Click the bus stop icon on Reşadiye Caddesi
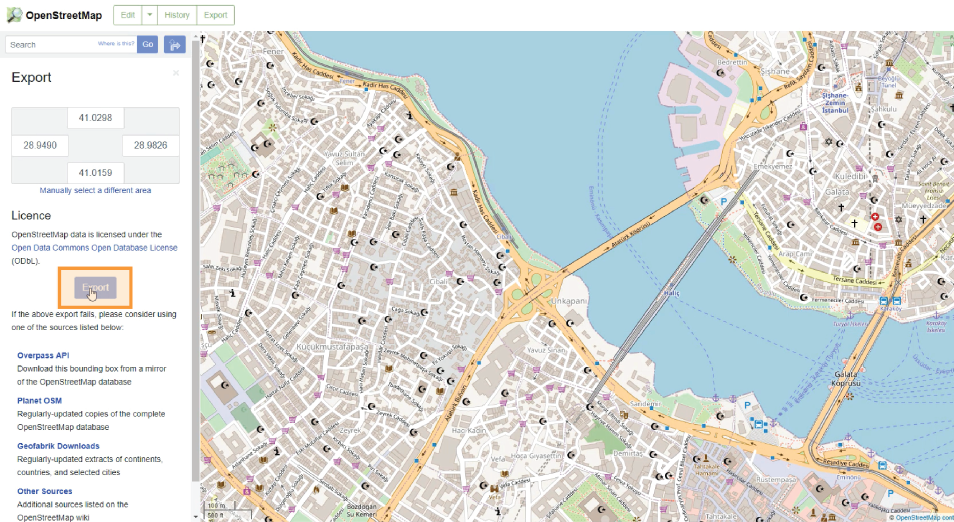This screenshot has height=522, width=954. point(882,465)
